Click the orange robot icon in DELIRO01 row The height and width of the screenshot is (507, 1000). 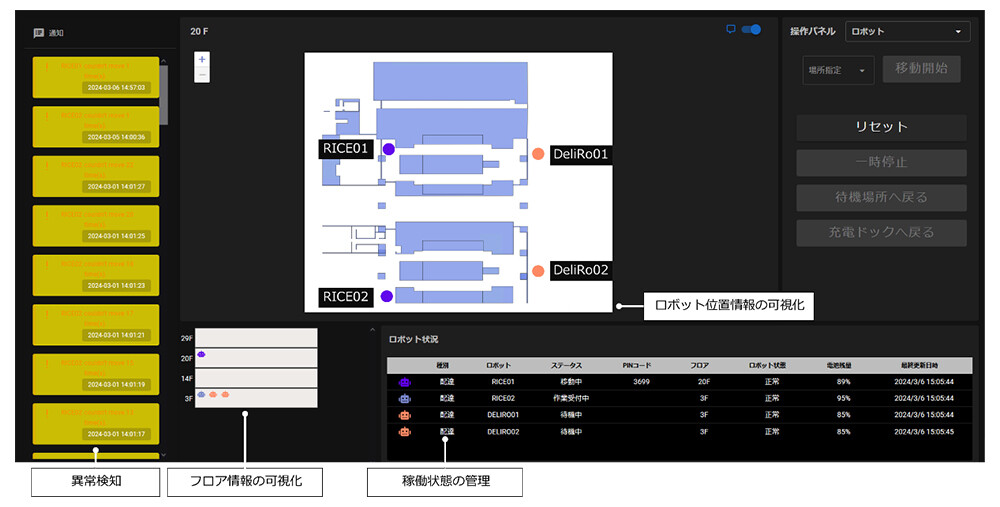(404, 415)
